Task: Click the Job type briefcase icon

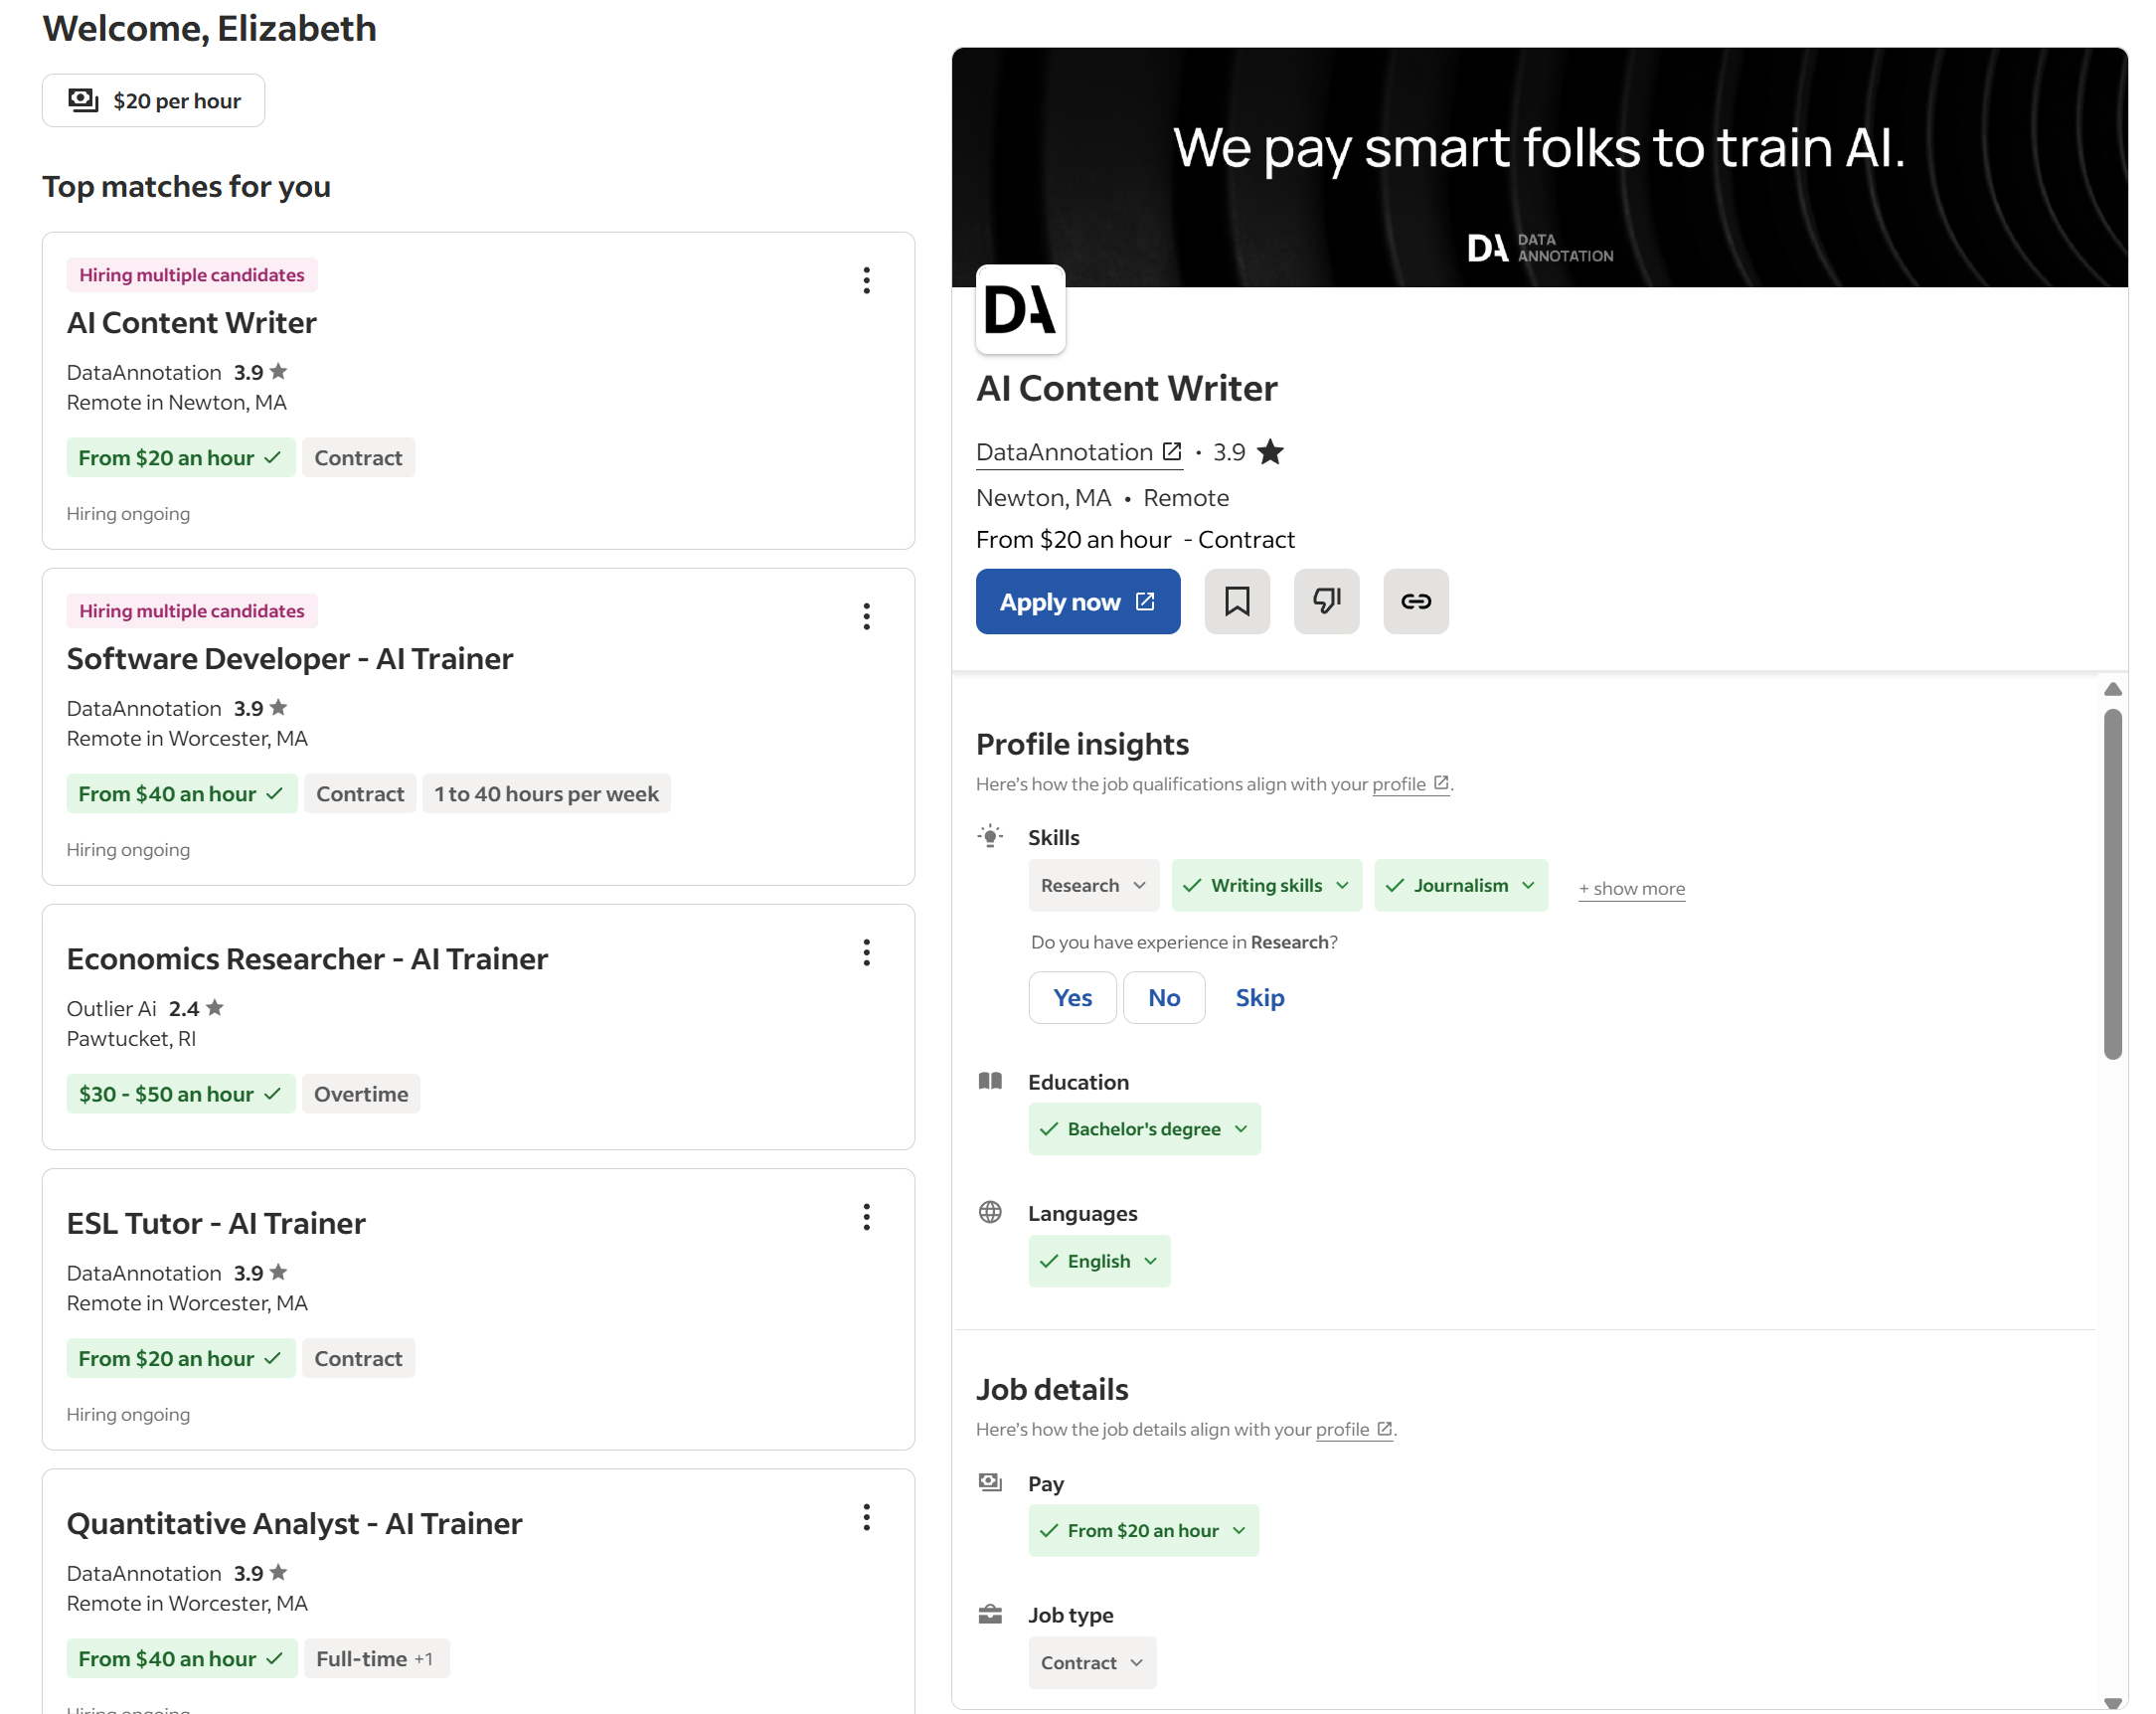Action: [x=990, y=1613]
